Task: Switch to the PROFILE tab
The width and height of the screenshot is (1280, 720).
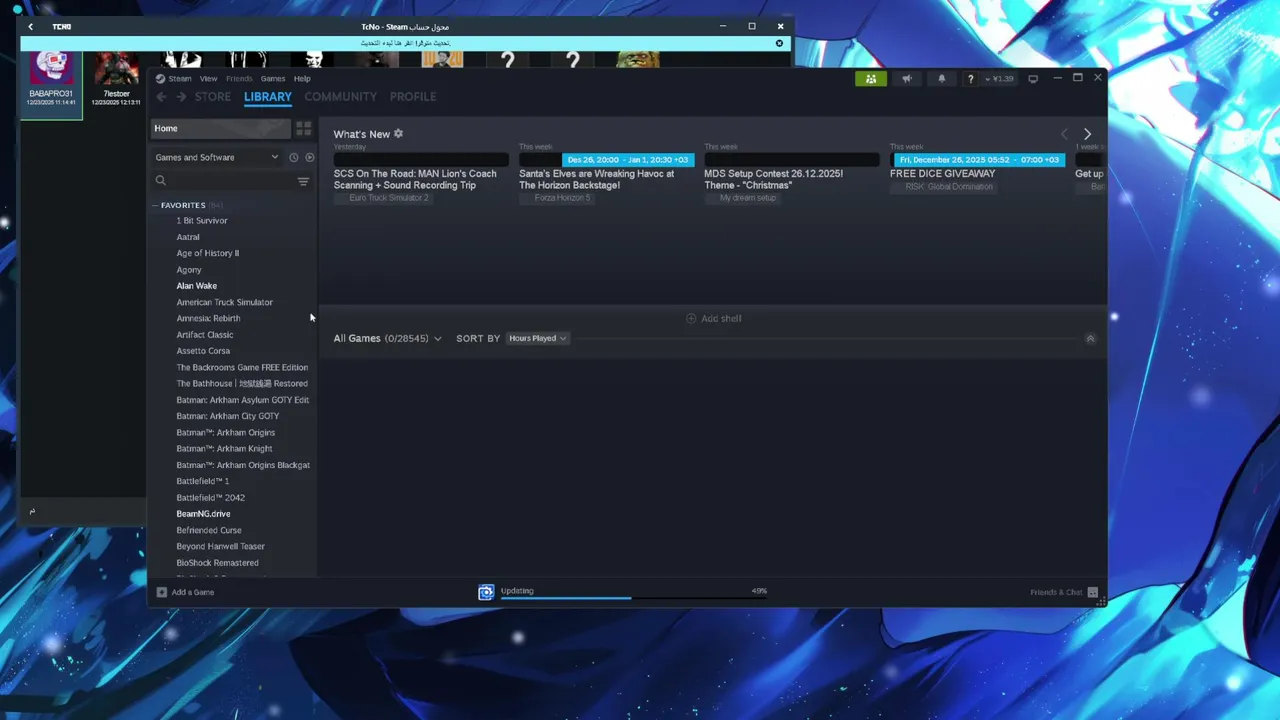Action: tap(413, 97)
